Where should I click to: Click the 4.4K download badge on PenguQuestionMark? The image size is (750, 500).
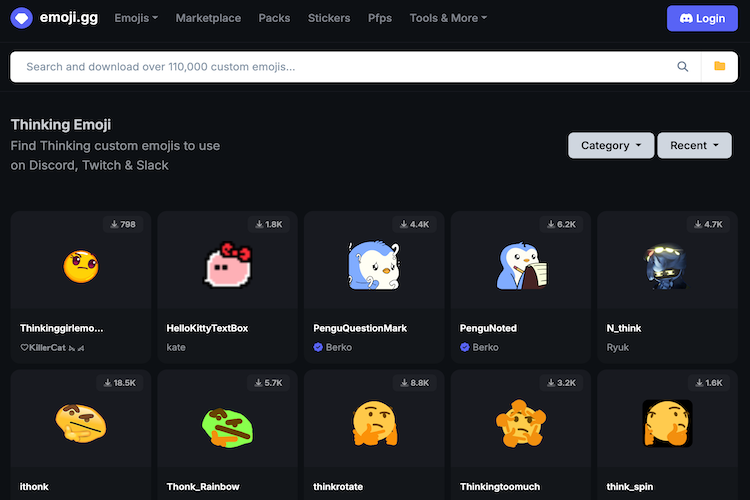415,224
